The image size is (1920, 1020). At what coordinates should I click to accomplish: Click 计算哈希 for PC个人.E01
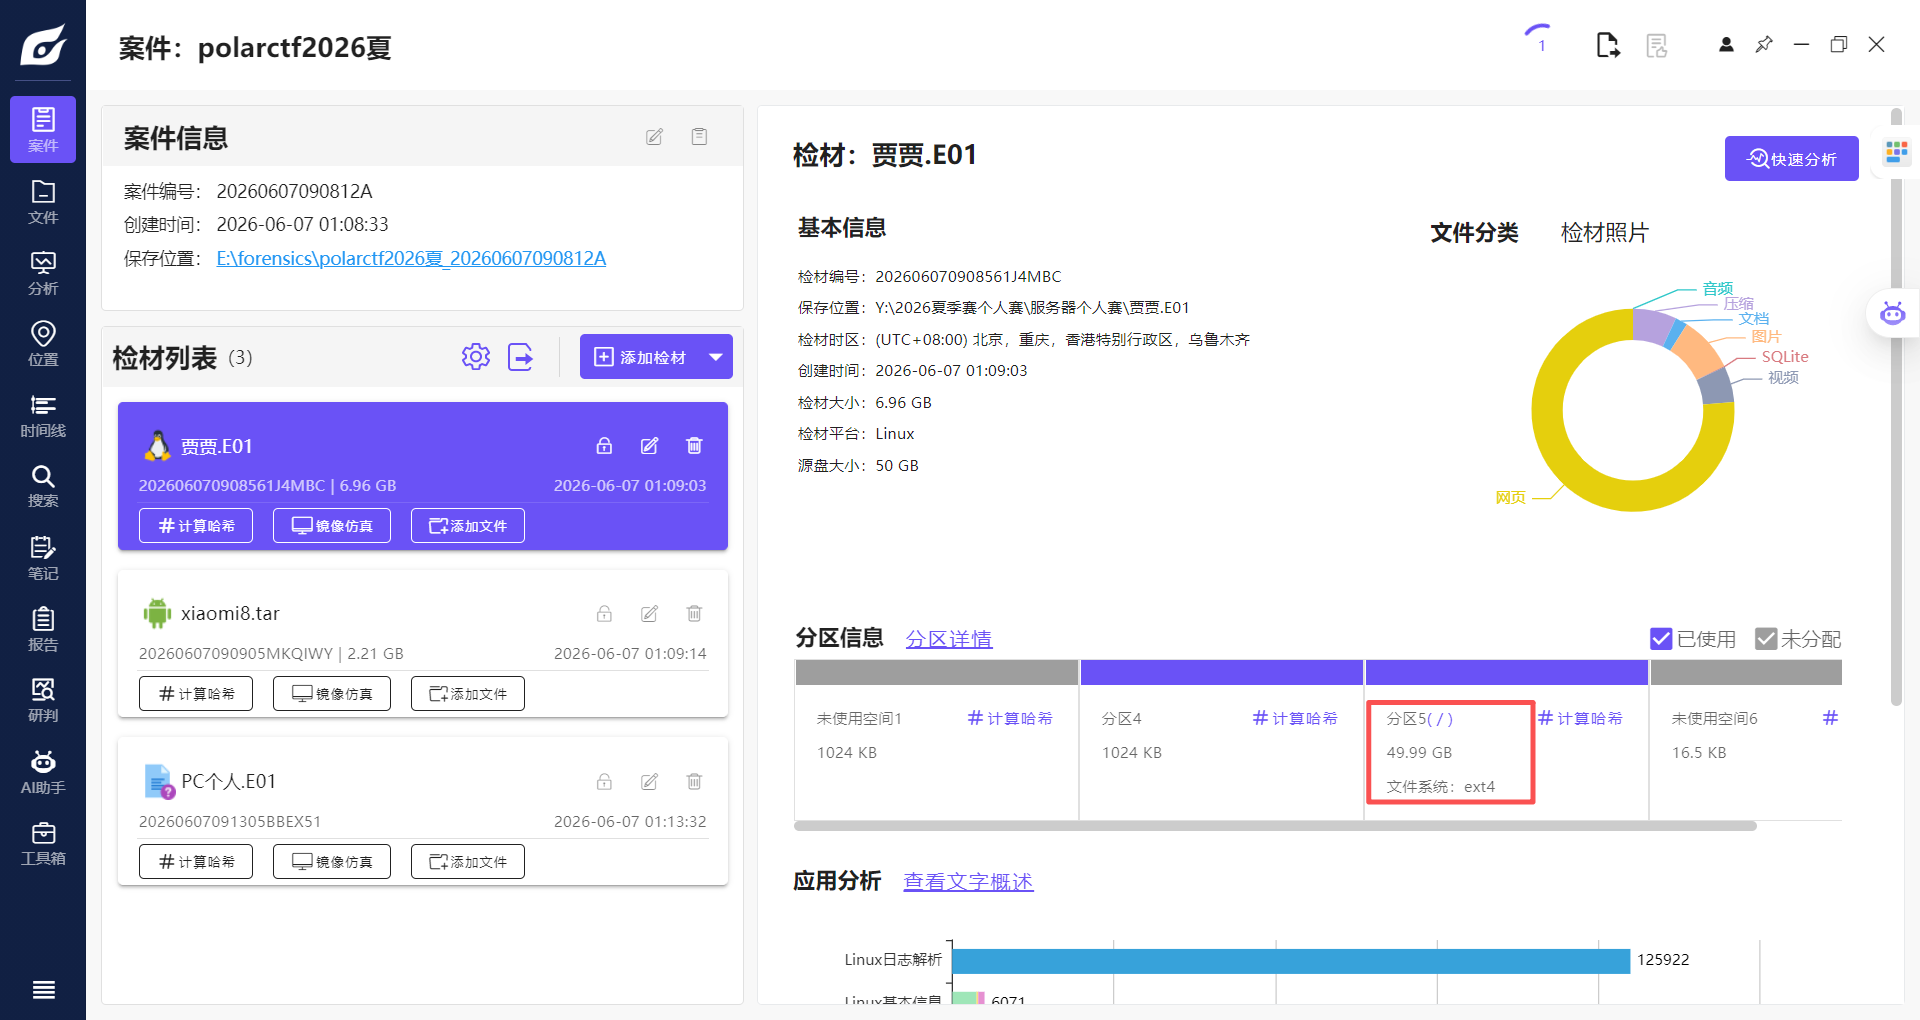click(x=196, y=862)
